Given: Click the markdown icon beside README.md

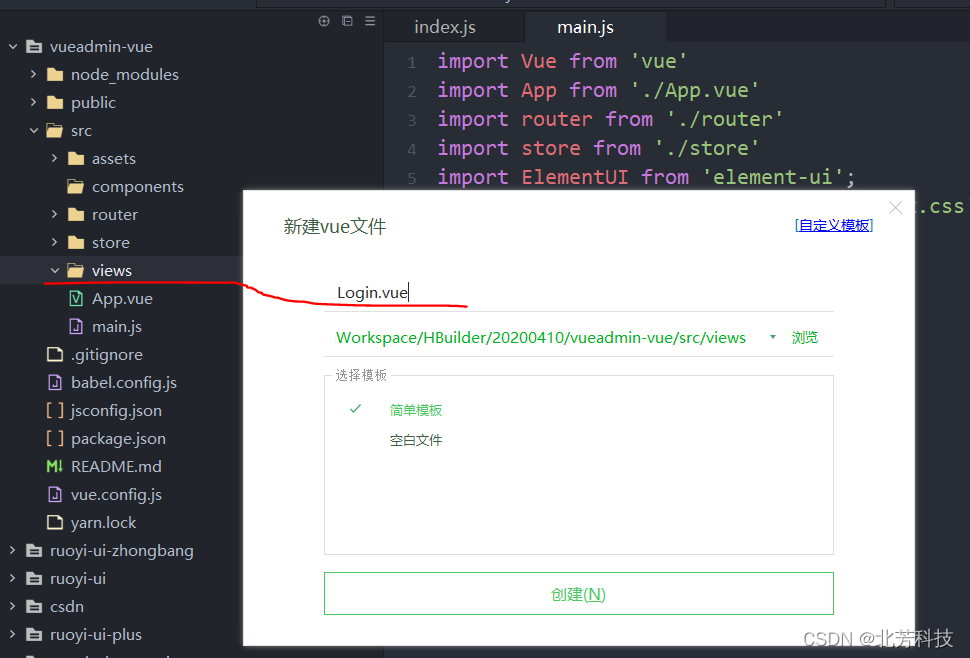Looking at the screenshot, I should point(55,466).
